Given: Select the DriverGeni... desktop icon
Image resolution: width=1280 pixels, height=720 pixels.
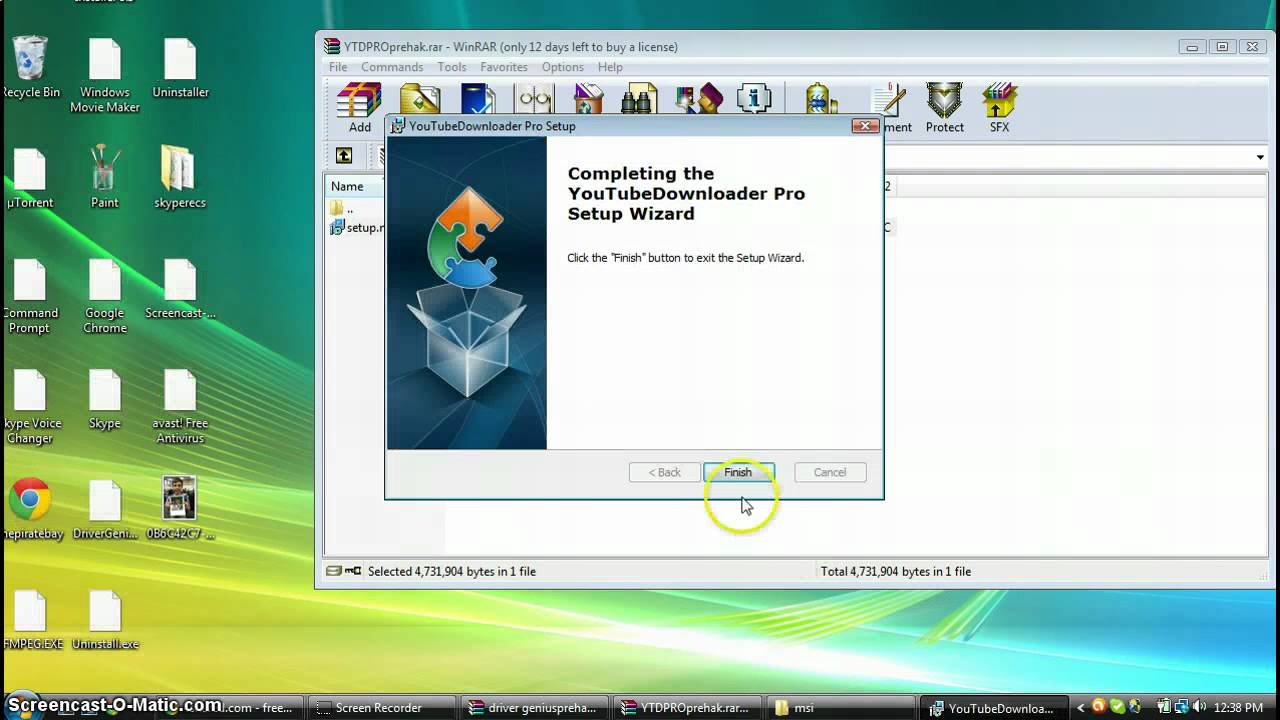Looking at the screenshot, I should point(105,510).
